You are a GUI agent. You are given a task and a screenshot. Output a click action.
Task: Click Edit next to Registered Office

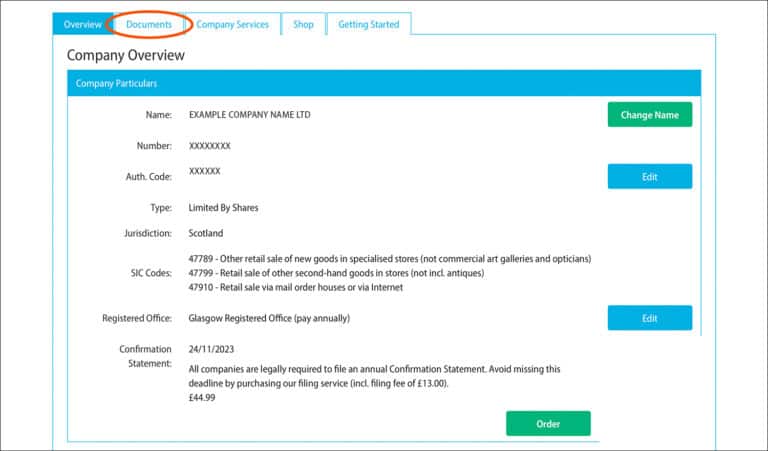pos(649,318)
